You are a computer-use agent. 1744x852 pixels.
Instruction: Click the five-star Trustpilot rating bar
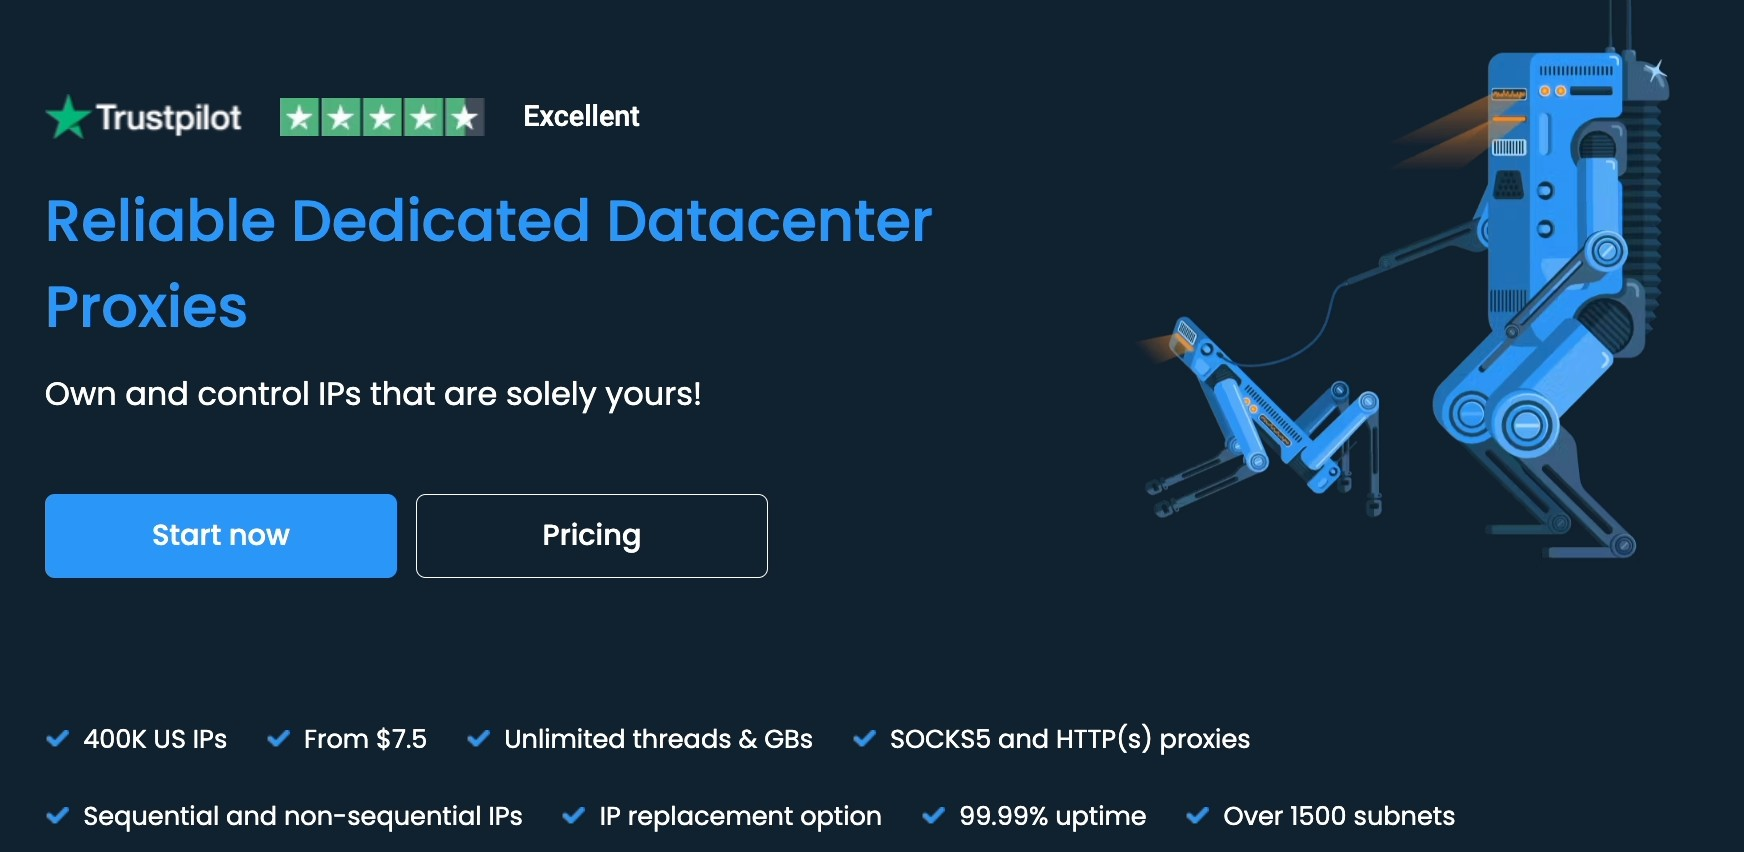pos(383,116)
